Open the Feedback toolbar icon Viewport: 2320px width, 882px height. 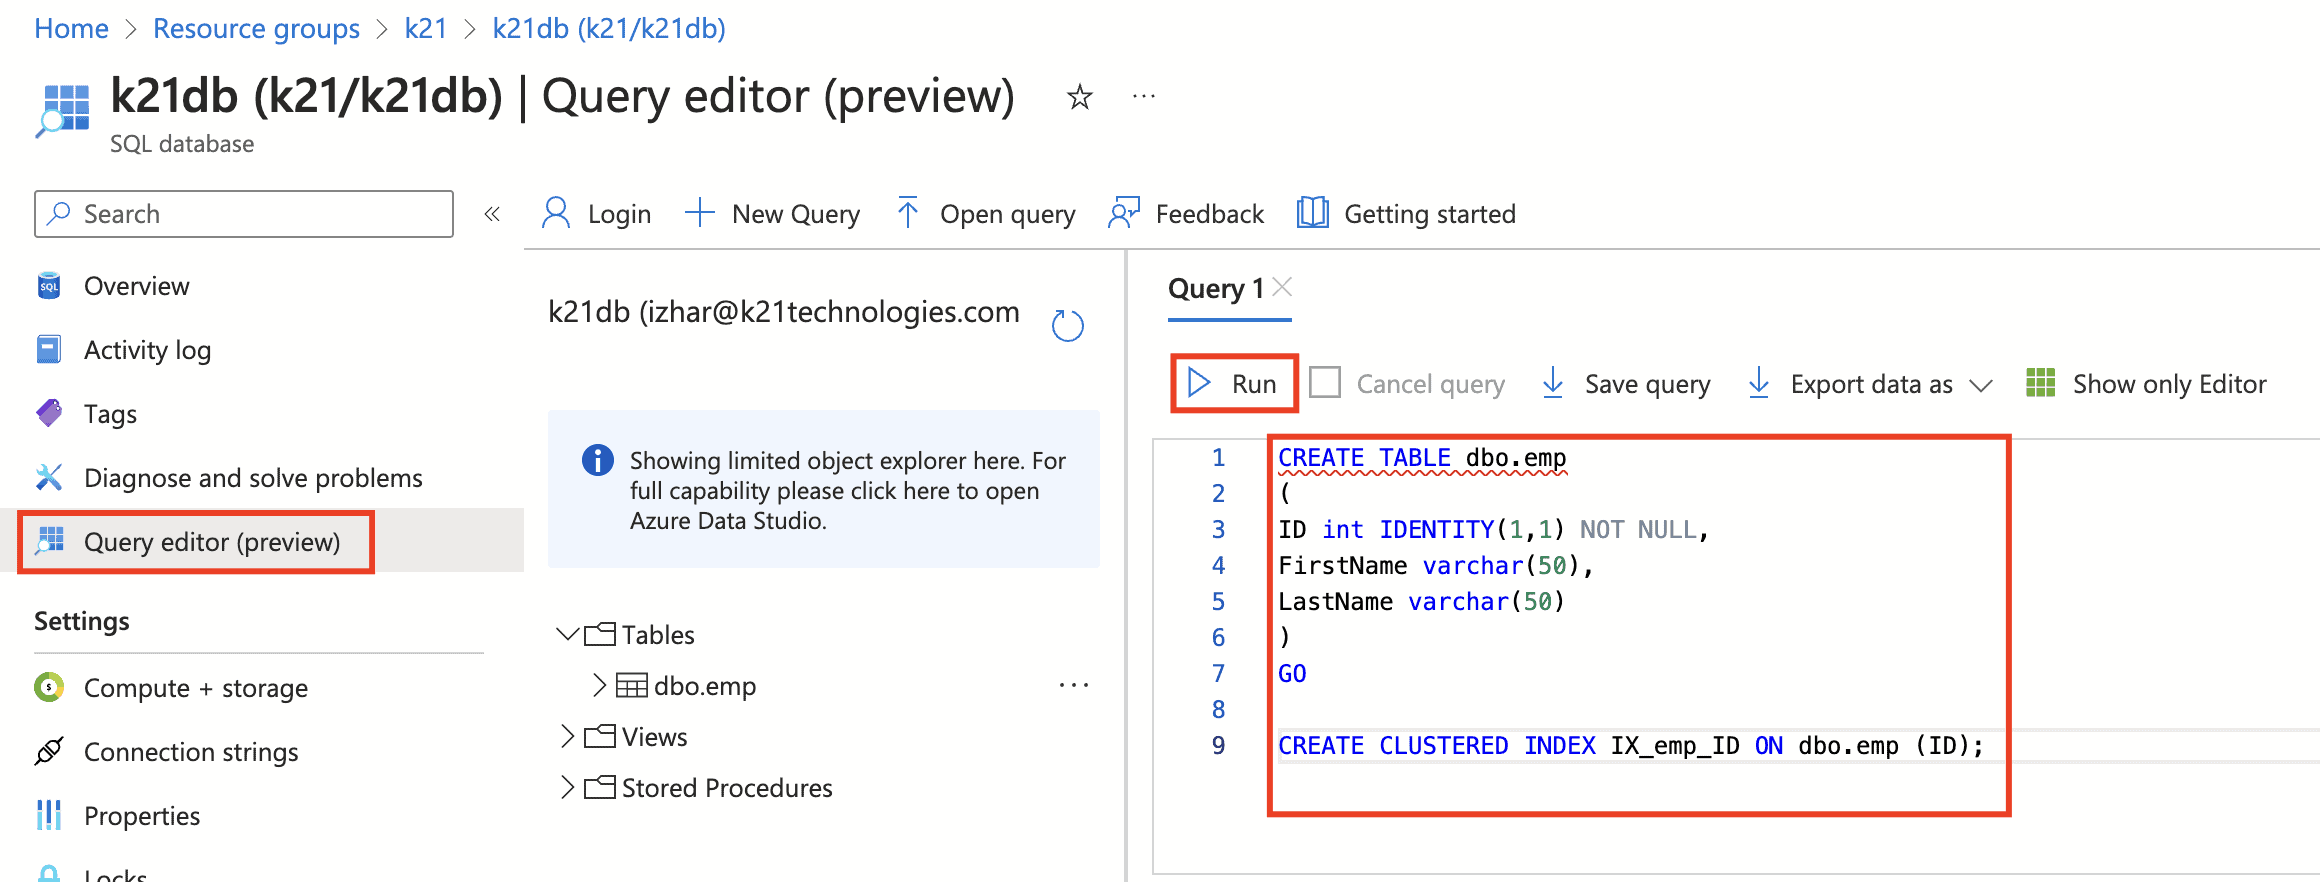tap(1124, 213)
